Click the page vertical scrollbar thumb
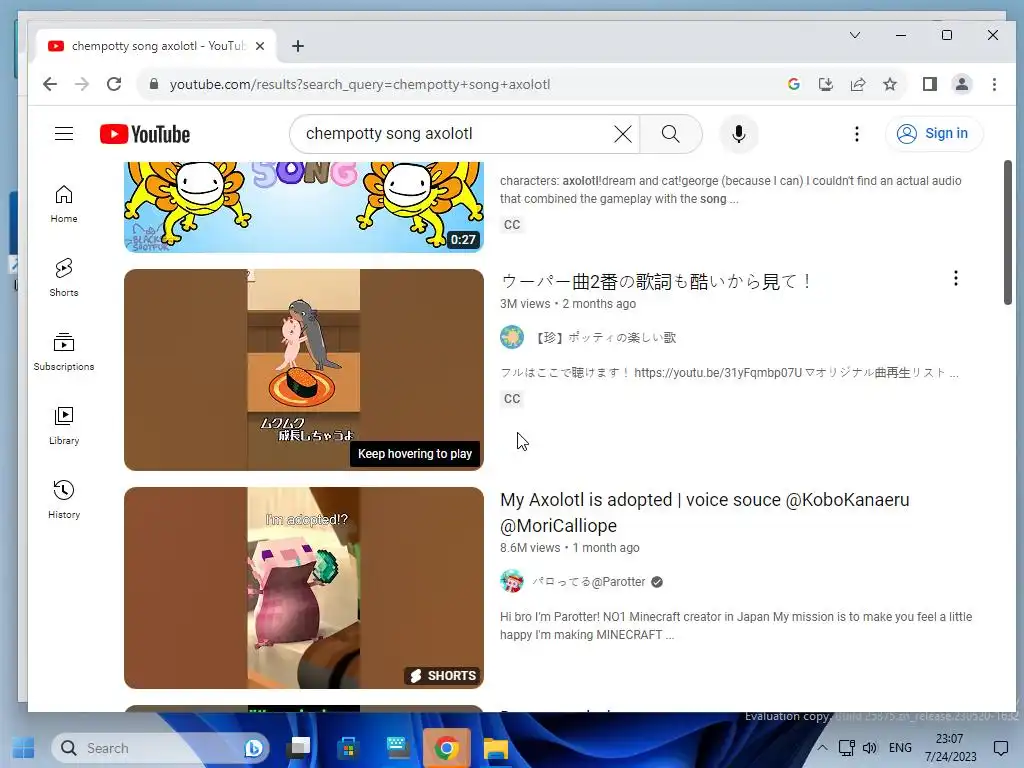Image resolution: width=1024 pixels, height=768 pixels. [x=1008, y=232]
